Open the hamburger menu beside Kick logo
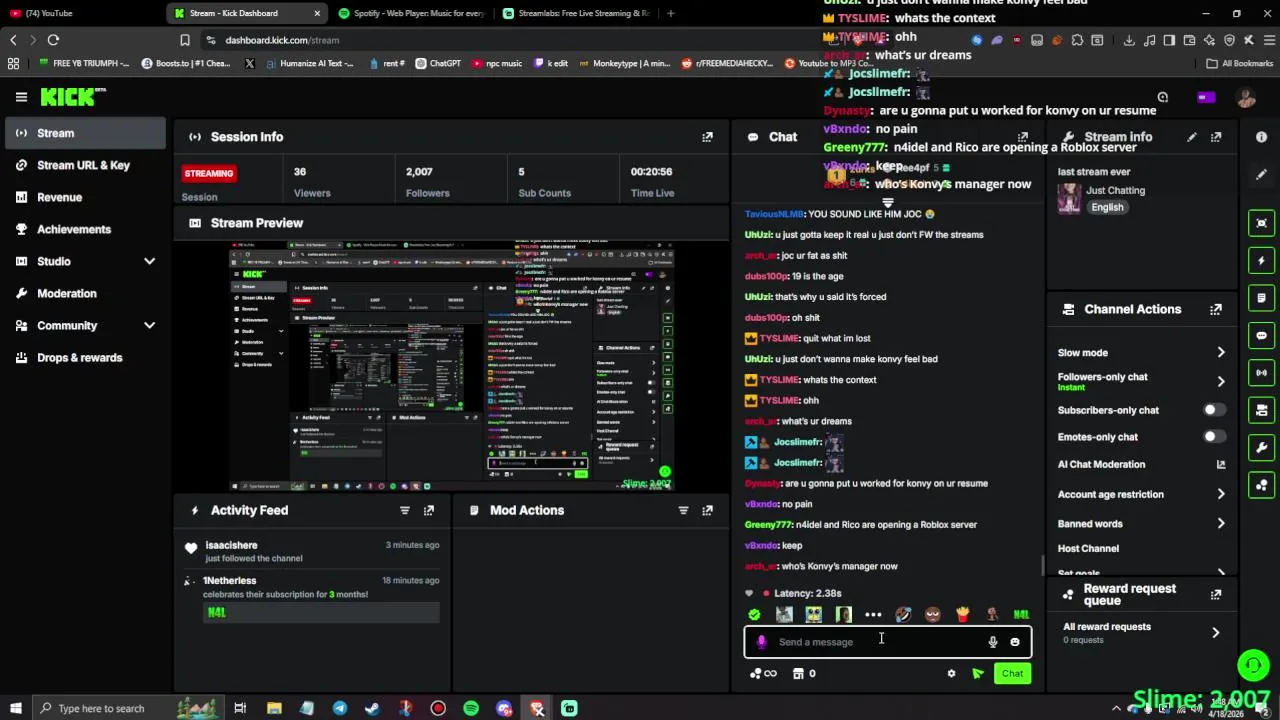Screen dimensions: 1280x720 (x=21, y=97)
